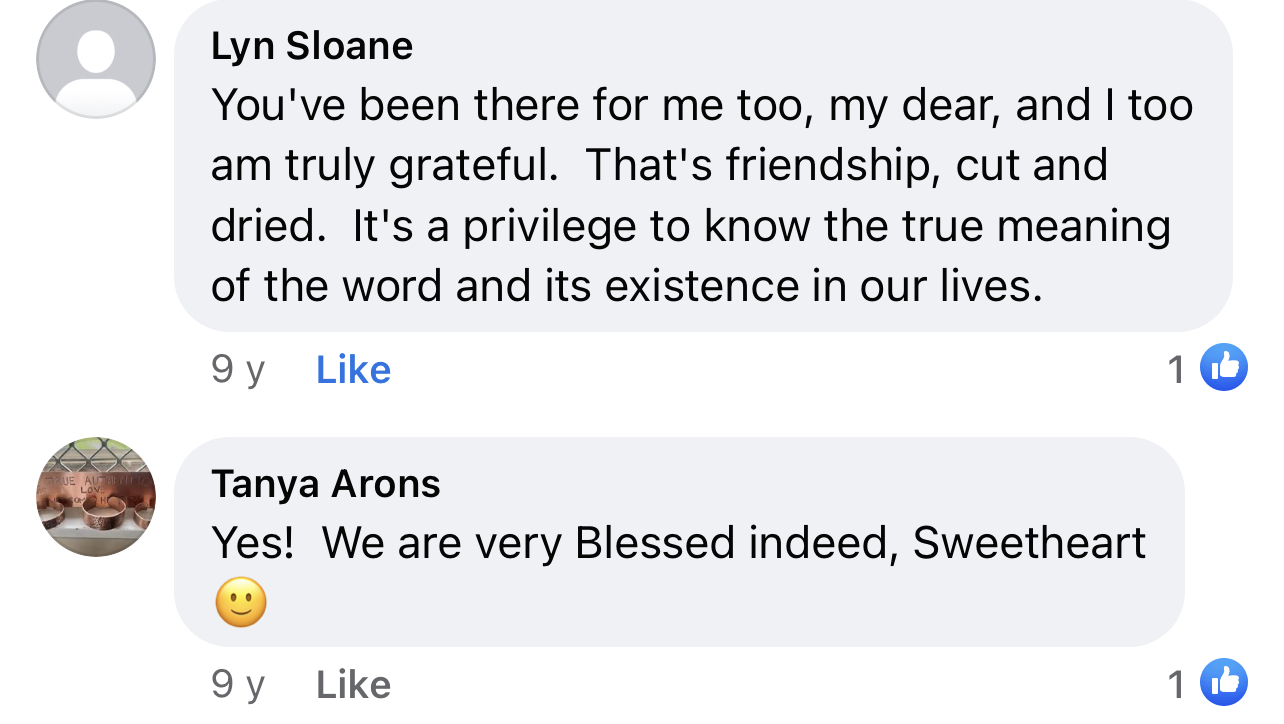This screenshot has width=1284, height=724.
Task: Click the thumbs-up reaction icon on Lyn Sloane's comment
Action: click(1224, 367)
